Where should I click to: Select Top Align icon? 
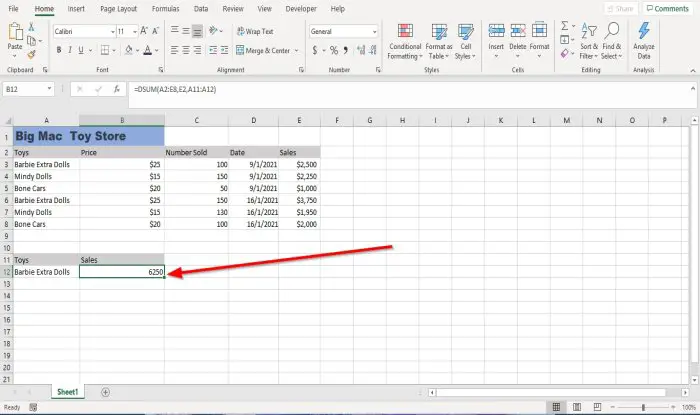(x=175, y=30)
